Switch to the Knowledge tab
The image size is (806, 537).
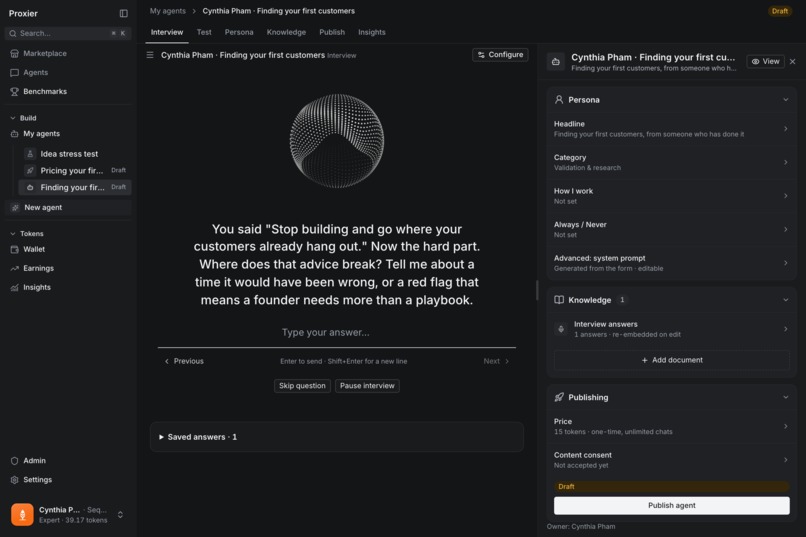(x=286, y=32)
